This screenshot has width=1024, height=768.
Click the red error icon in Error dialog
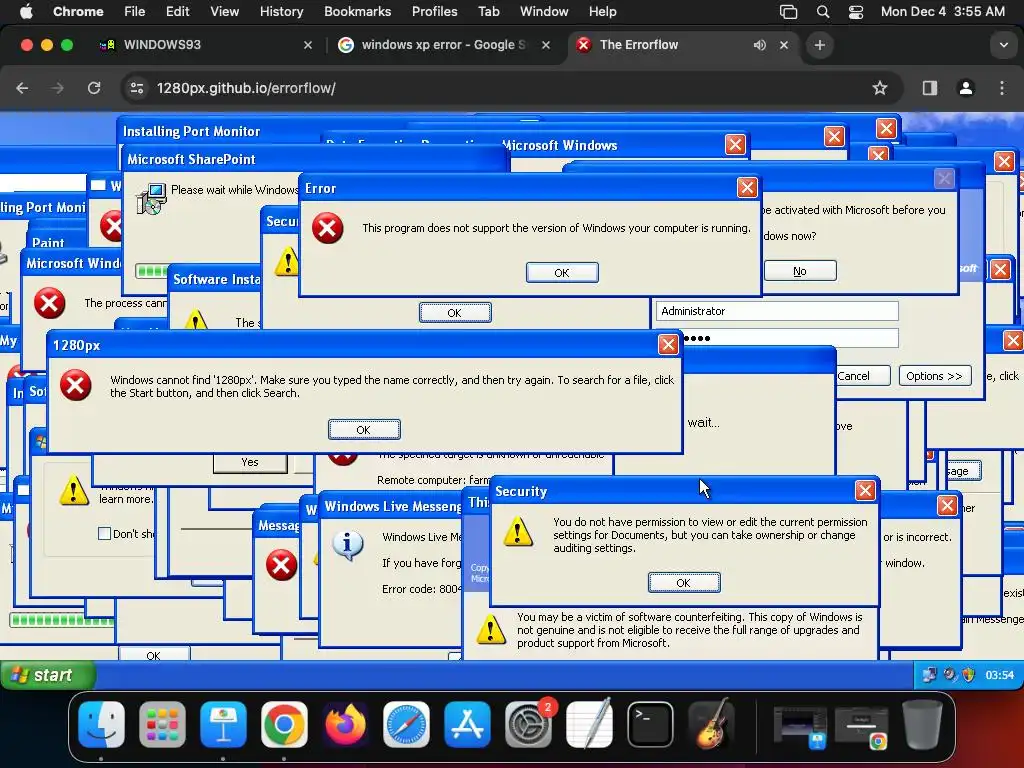[327, 229]
